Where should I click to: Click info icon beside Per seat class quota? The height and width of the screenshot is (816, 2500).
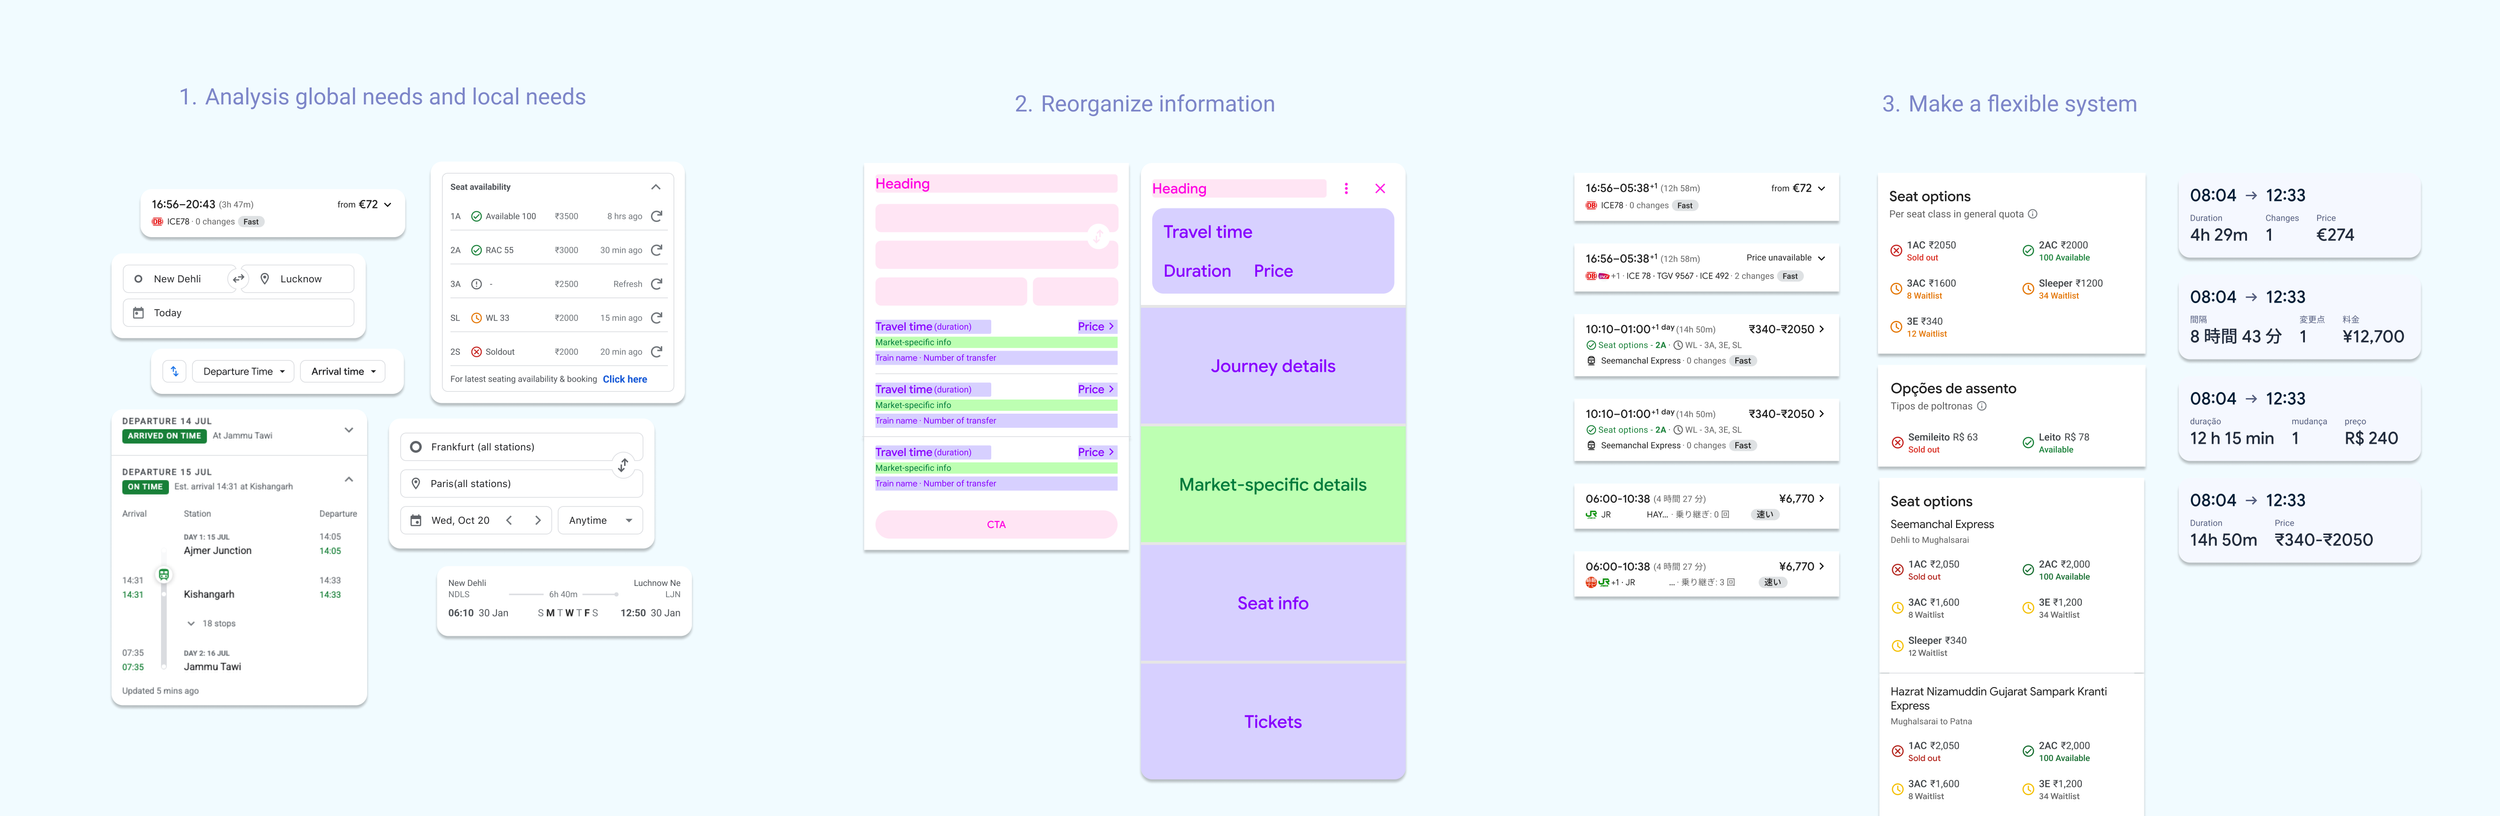click(2033, 214)
